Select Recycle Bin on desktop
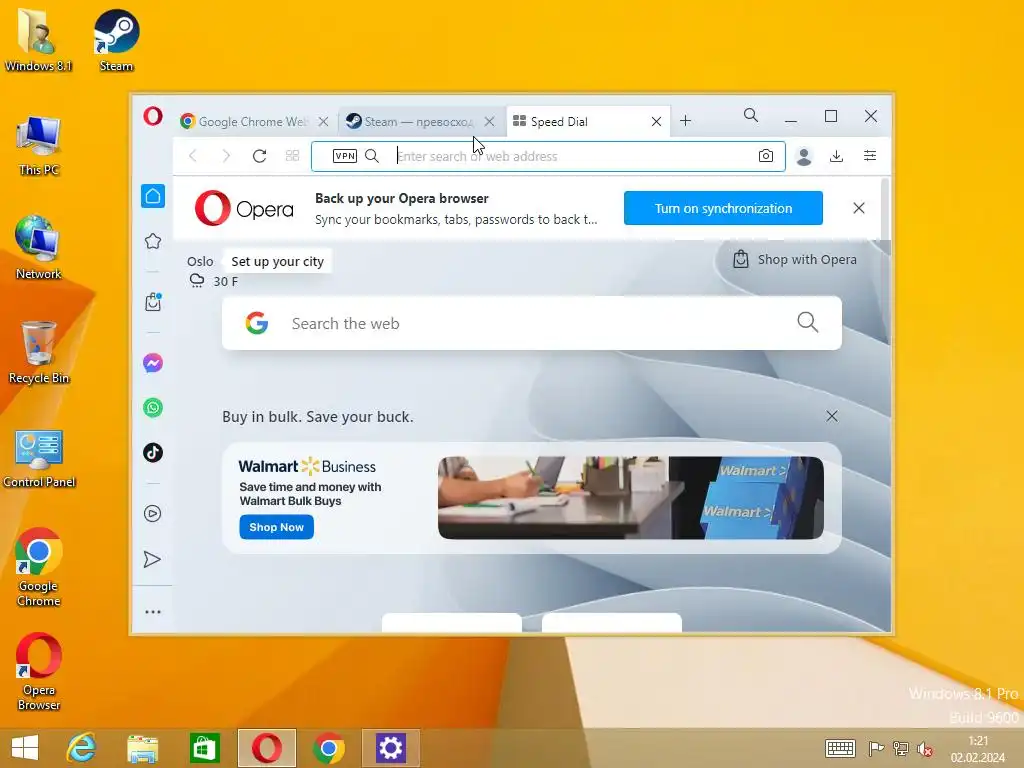This screenshot has width=1024, height=768. click(39, 353)
